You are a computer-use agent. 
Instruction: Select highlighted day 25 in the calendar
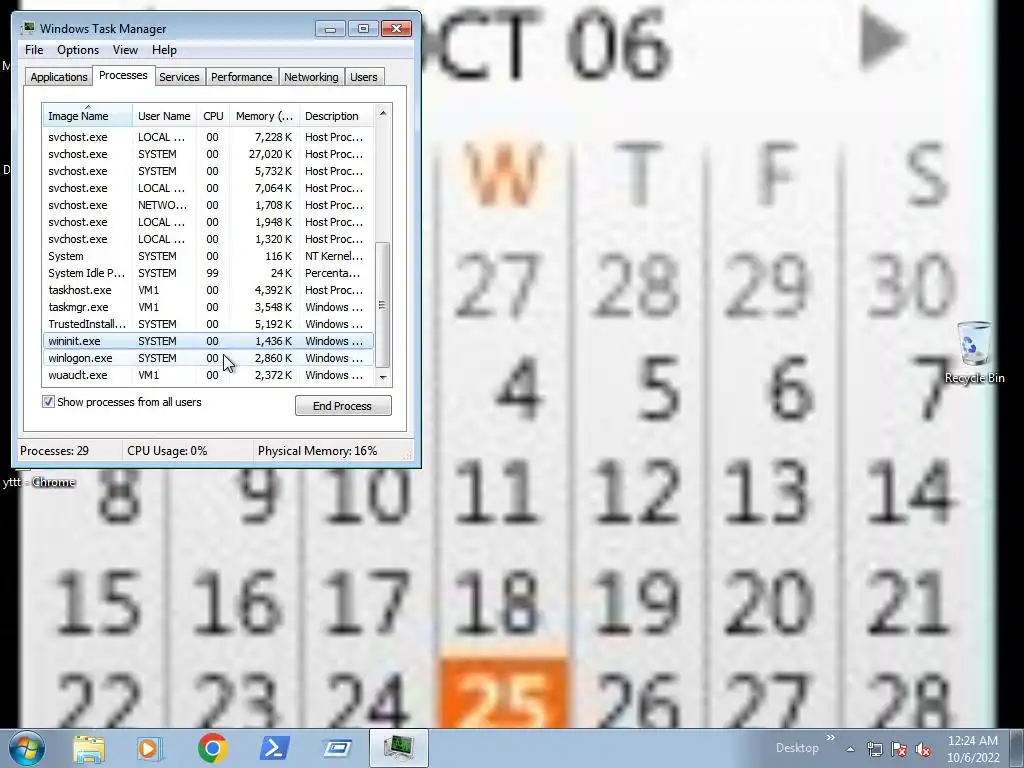pos(504,694)
